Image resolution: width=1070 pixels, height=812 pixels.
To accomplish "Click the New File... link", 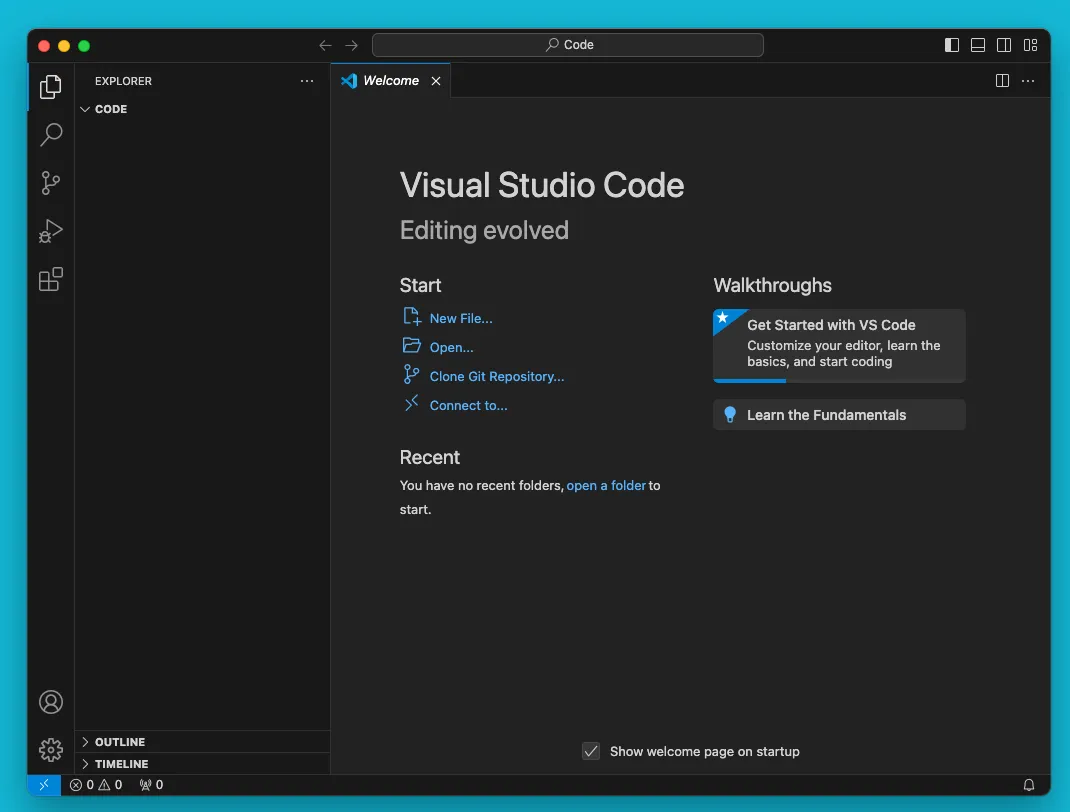I will point(461,318).
